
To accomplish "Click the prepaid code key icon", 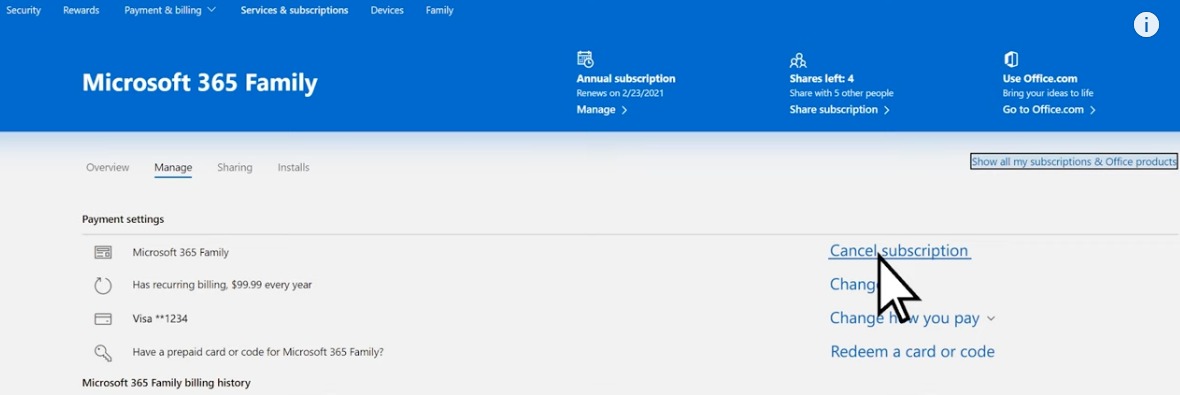I will coord(103,352).
